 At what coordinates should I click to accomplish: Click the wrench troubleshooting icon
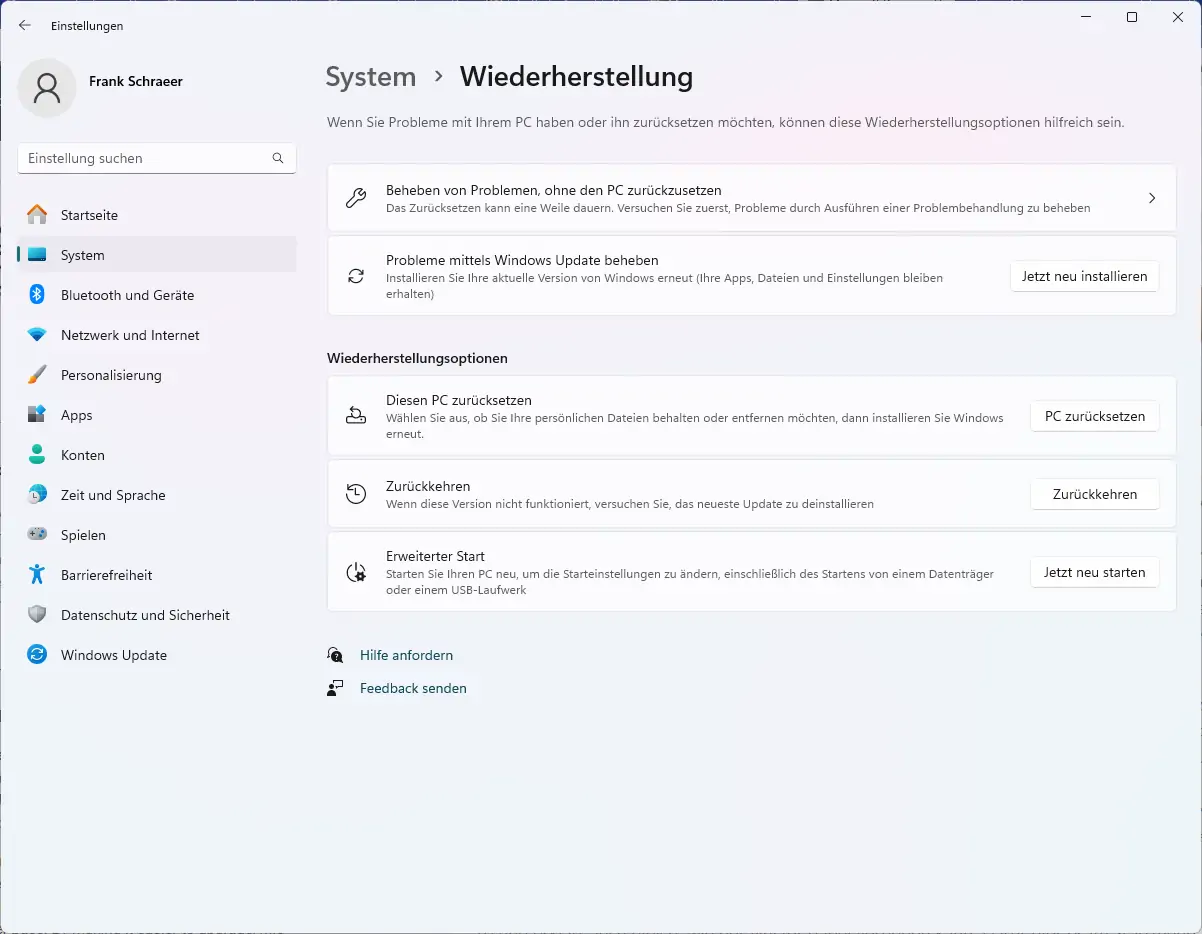click(x=356, y=198)
